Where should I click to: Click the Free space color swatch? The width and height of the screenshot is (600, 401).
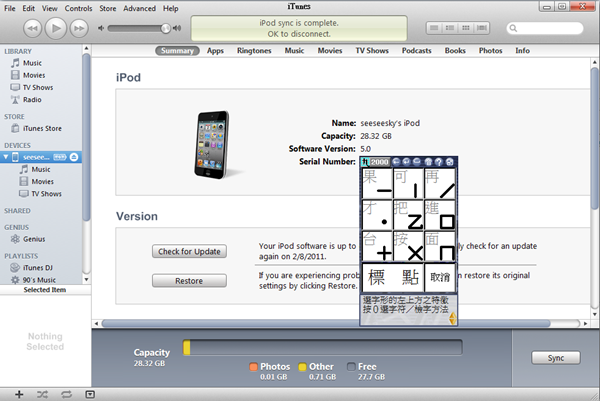[351, 367]
